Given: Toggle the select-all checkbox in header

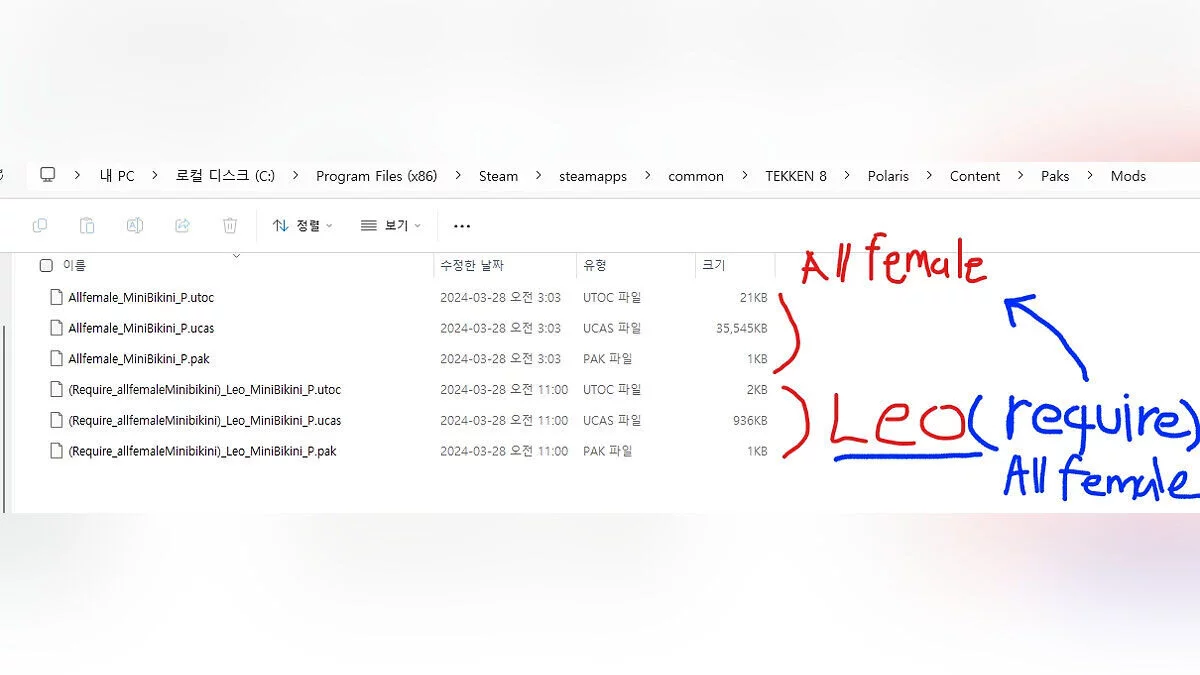Looking at the screenshot, I should coord(46,266).
